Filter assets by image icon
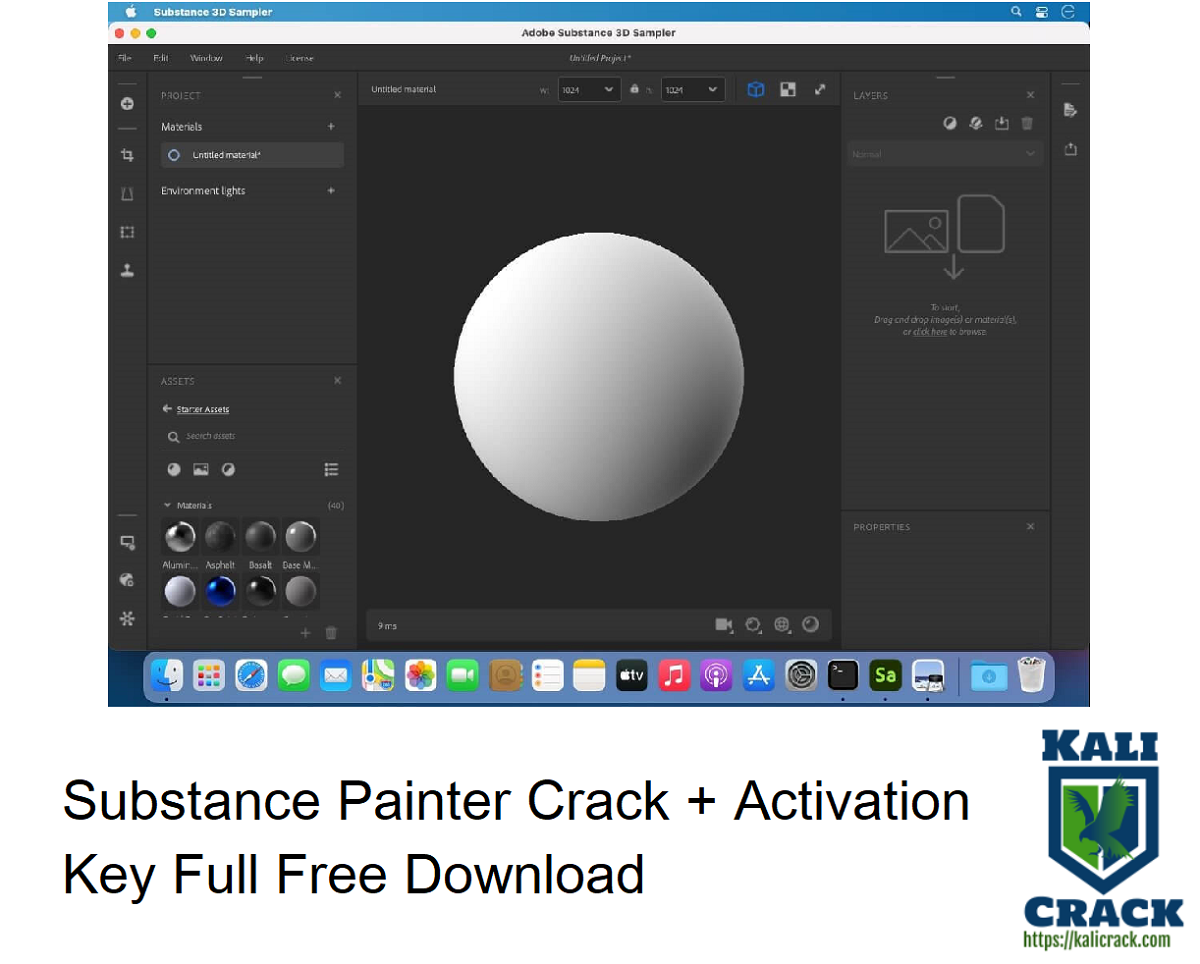 point(201,469)
